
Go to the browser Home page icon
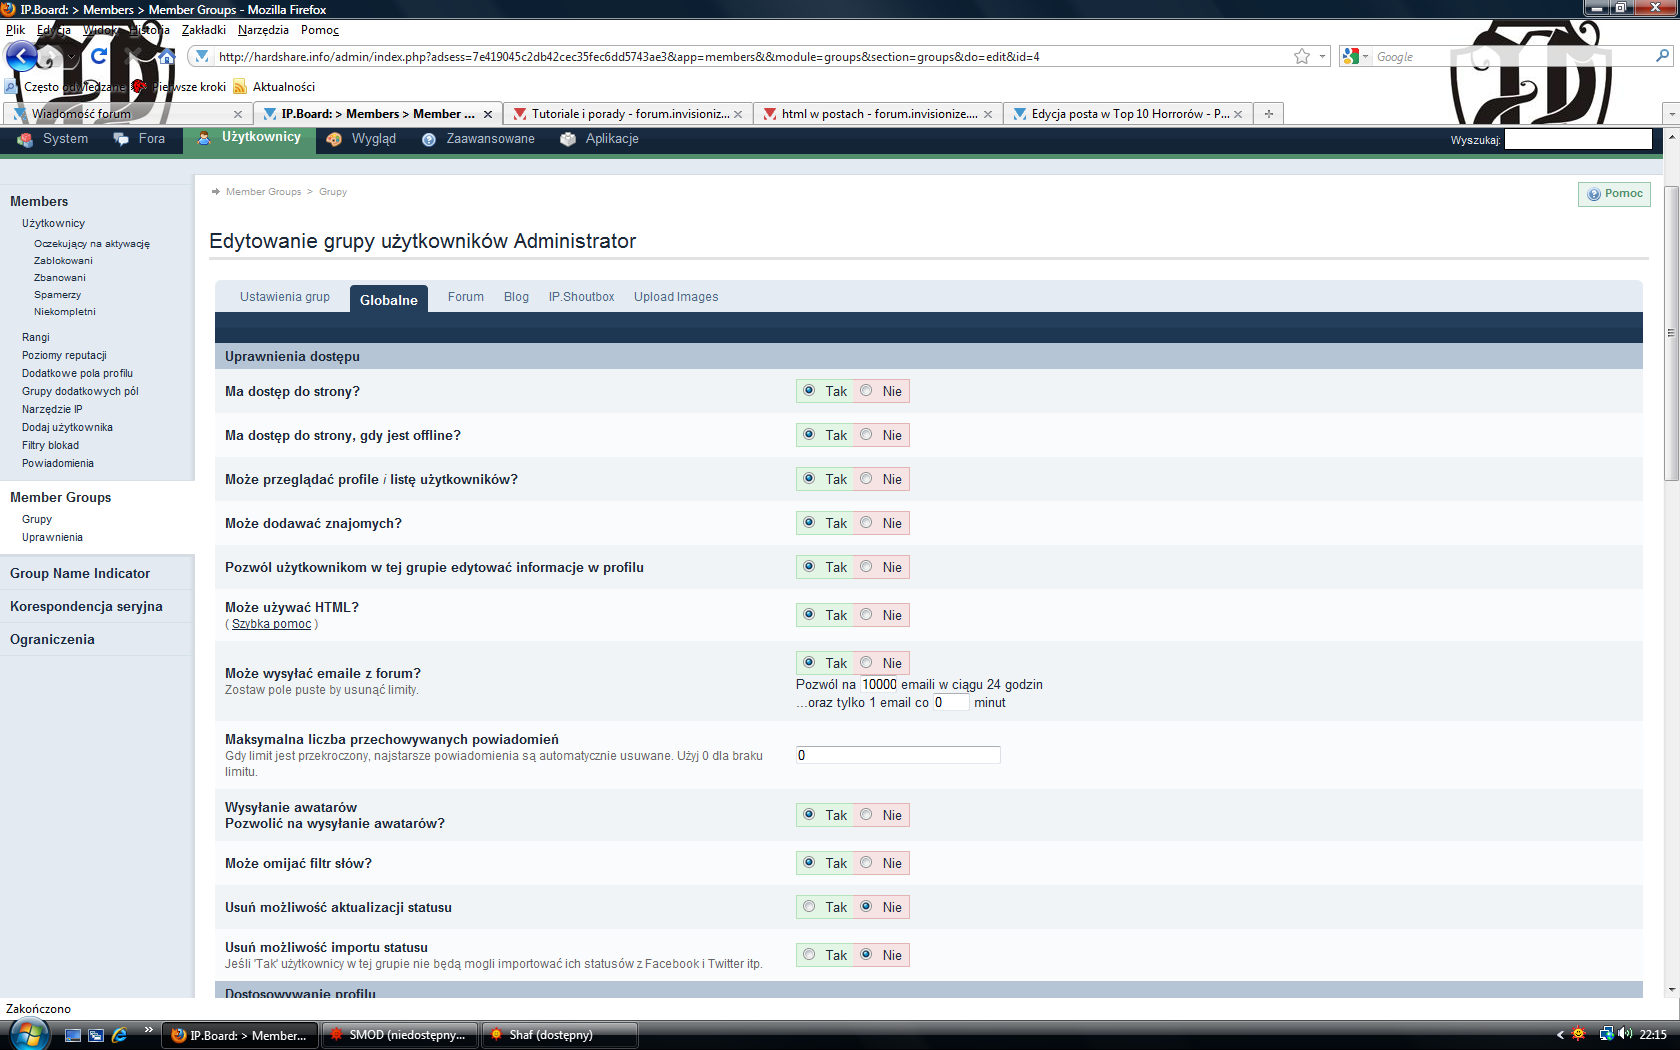(167, 57)
